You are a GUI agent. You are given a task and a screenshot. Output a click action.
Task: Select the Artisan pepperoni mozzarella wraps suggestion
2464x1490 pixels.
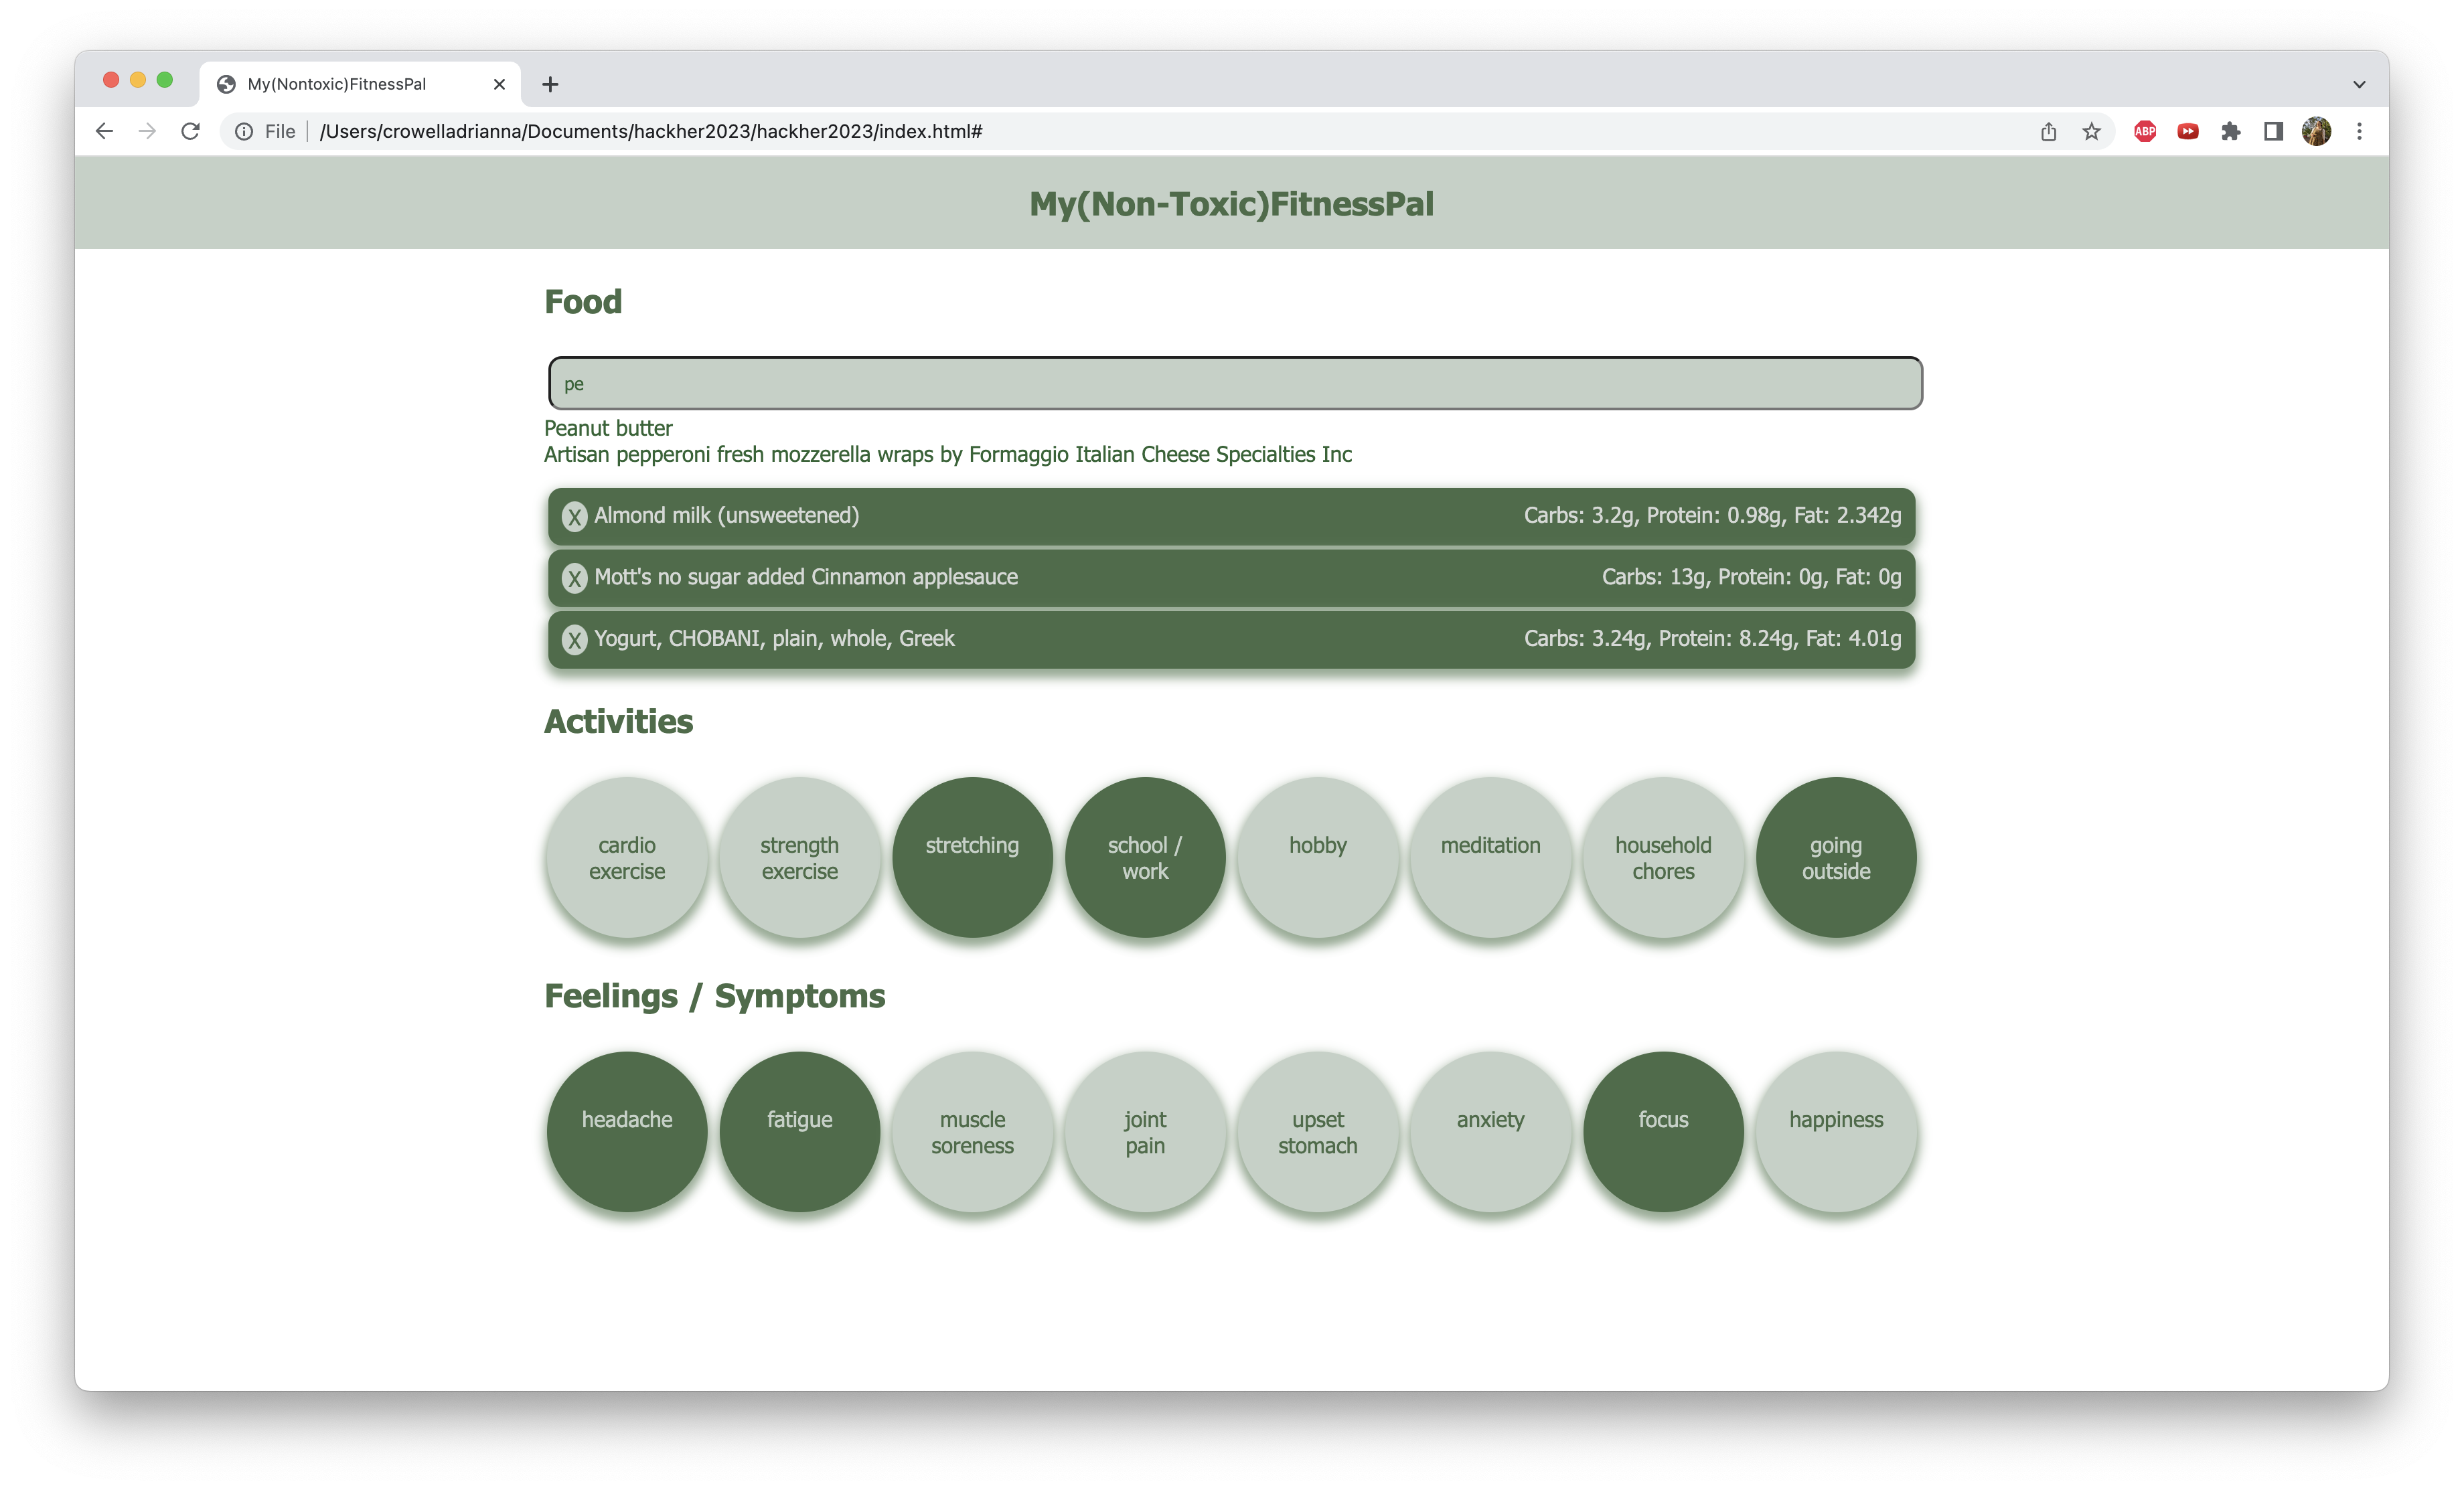pyautogui.click(x=947, y=454)
